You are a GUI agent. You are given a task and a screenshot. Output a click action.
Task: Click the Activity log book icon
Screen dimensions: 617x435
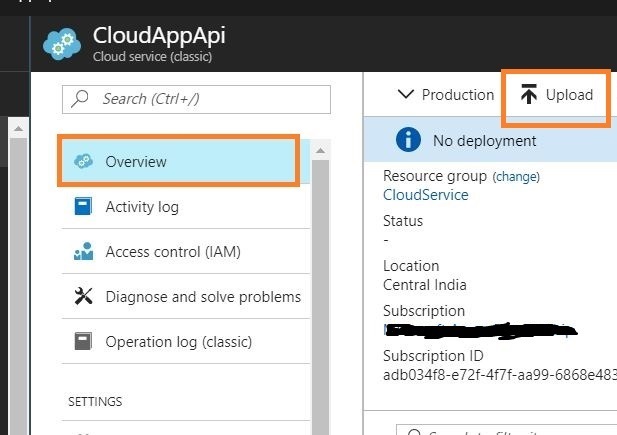(x=84, y=207)
